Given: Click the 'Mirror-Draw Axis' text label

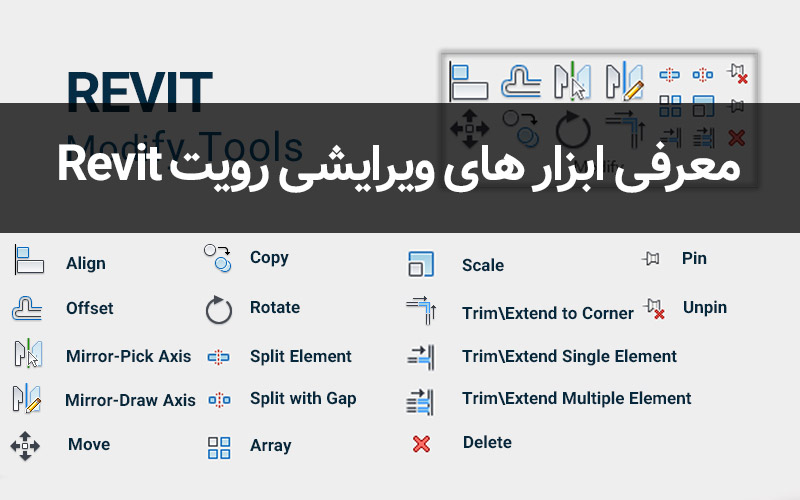Looking at the screenshot, I should click(130, 401).
